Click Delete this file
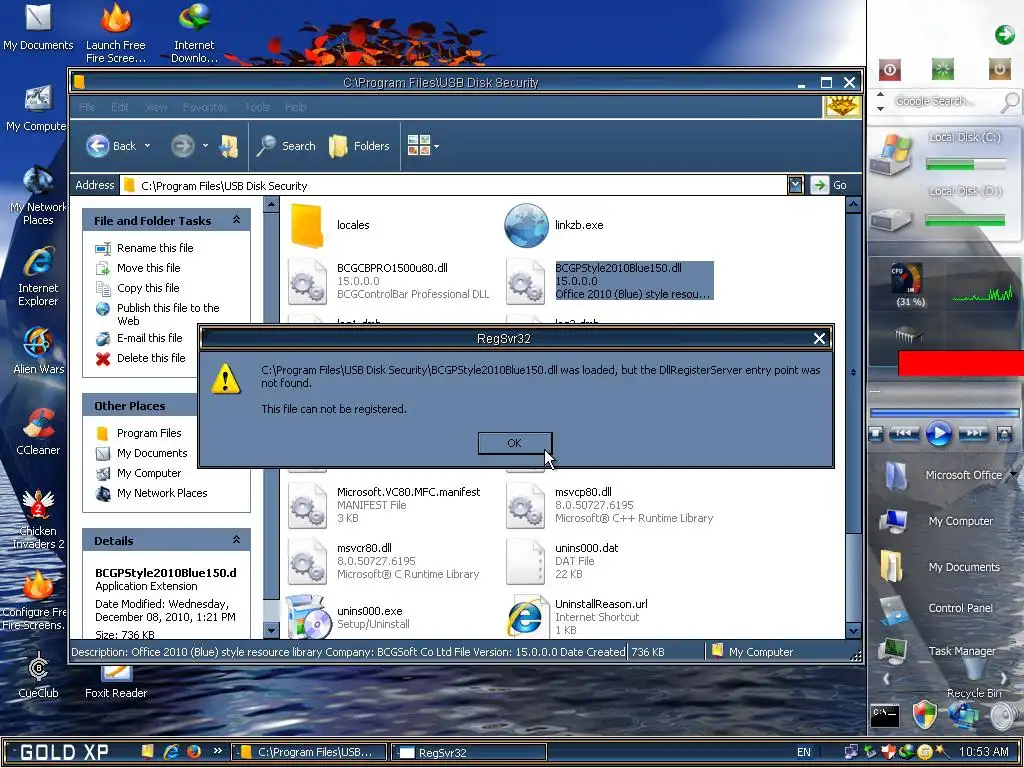The height and width of the screenshot is (768, 1024). tap(151, 359)
